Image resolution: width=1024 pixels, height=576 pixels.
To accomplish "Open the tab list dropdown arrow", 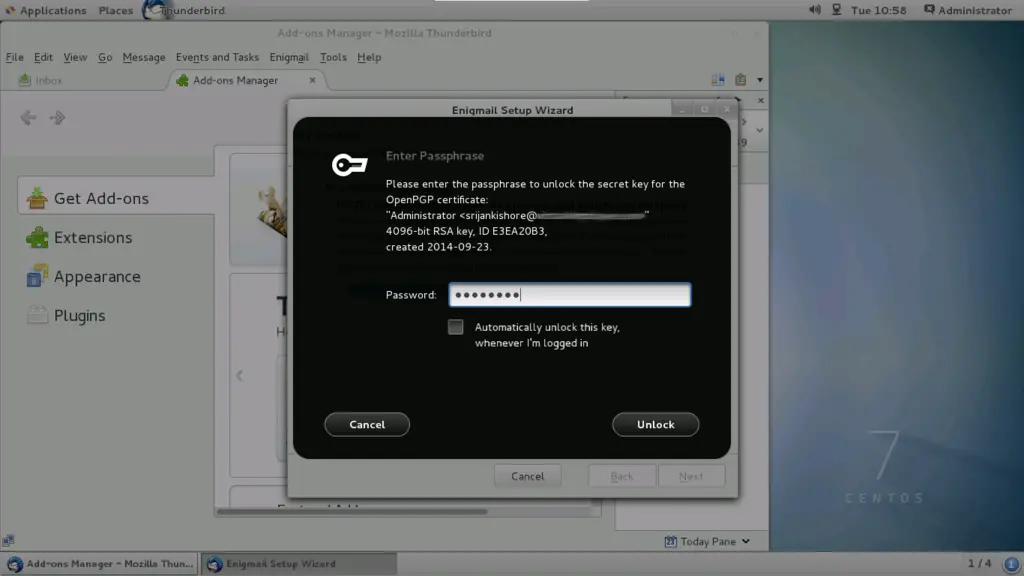I will (760, 80).
